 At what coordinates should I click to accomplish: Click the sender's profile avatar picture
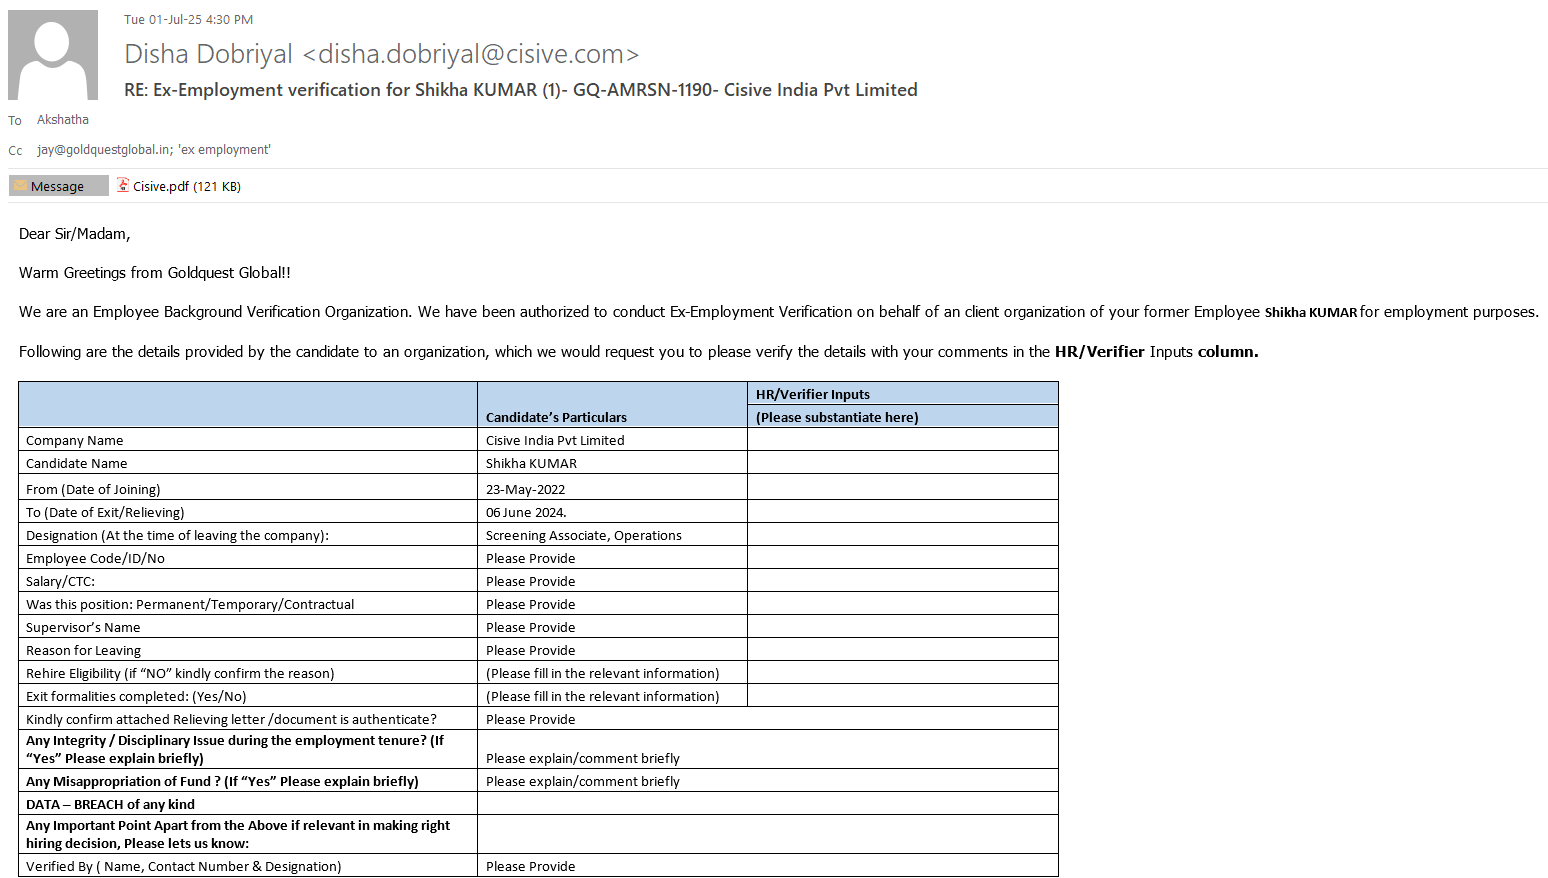53,55
